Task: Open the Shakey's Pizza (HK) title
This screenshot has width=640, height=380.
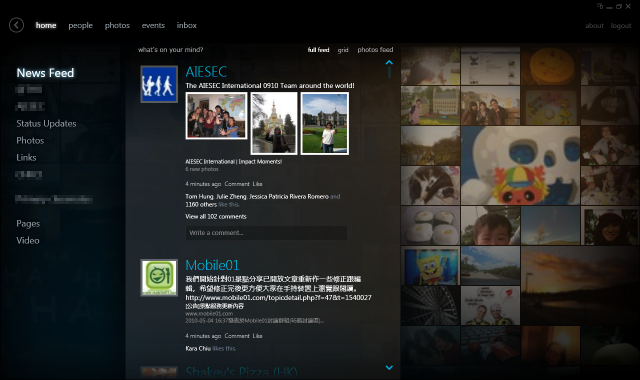Action: (x=241, y=372)
